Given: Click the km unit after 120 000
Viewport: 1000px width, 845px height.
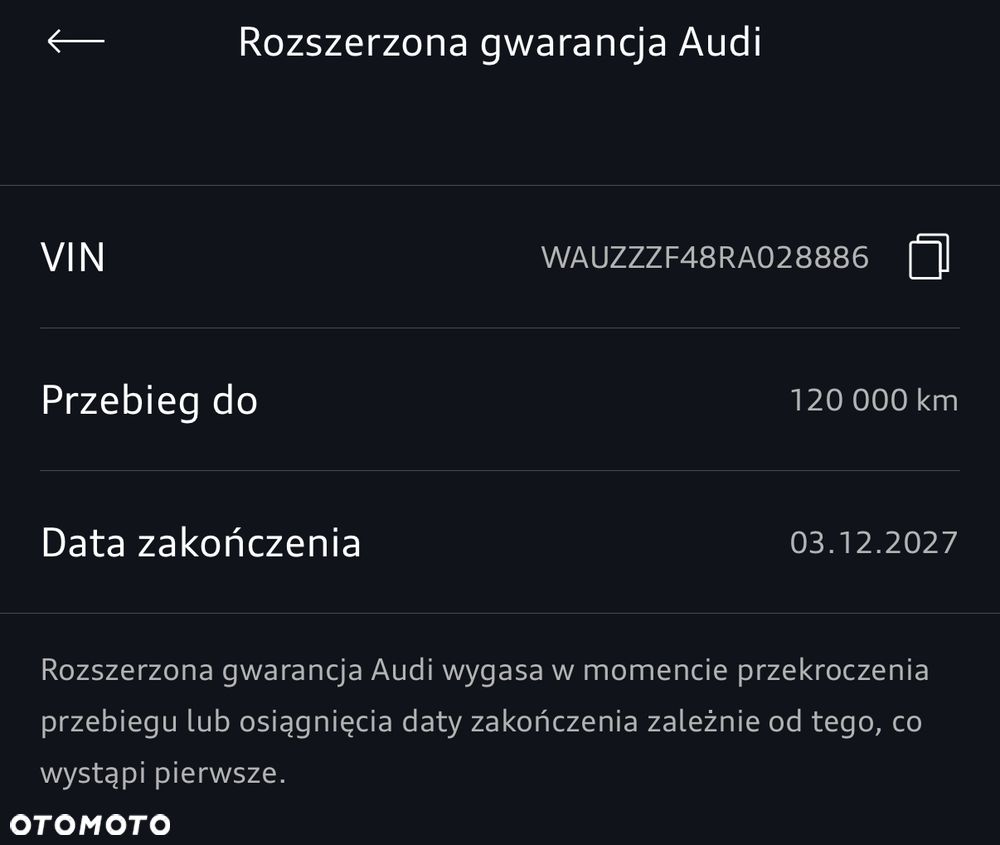Looking at the screenshot, I should (x=937, y=401).
